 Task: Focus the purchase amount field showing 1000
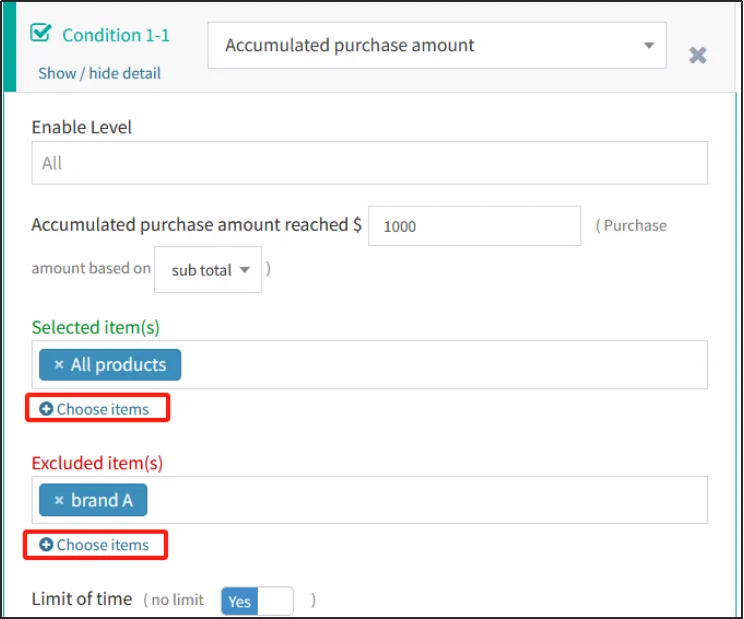[474, 226]
